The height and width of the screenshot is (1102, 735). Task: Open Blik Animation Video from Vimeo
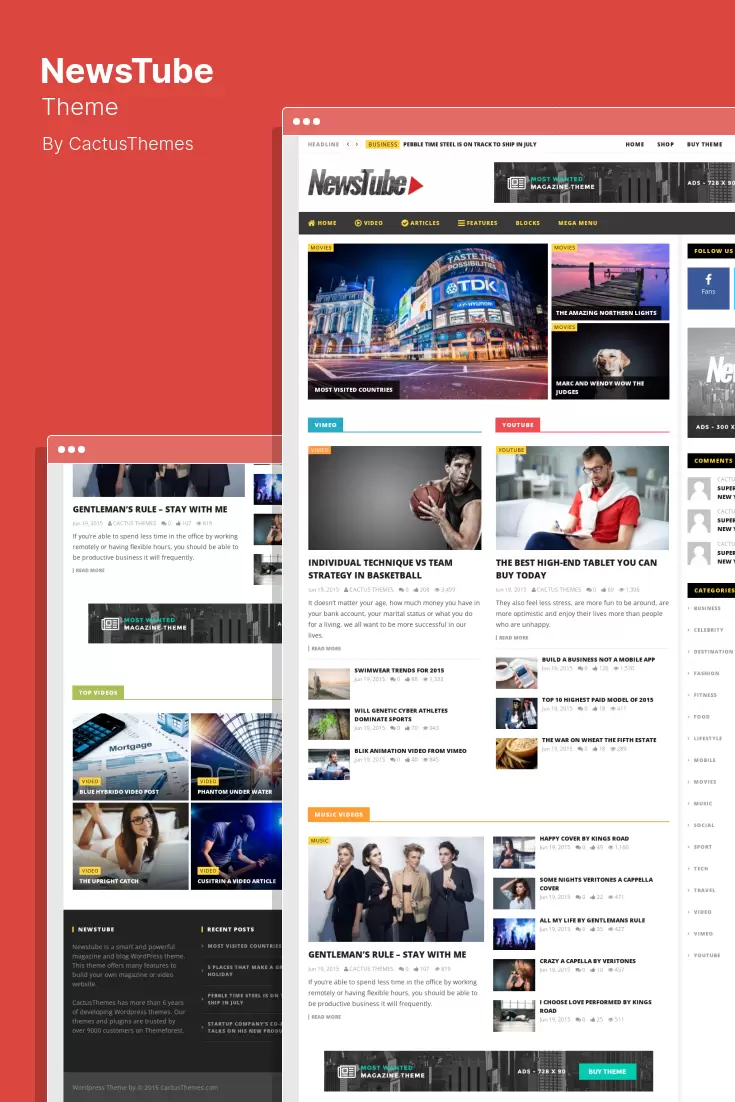[410, 751]
